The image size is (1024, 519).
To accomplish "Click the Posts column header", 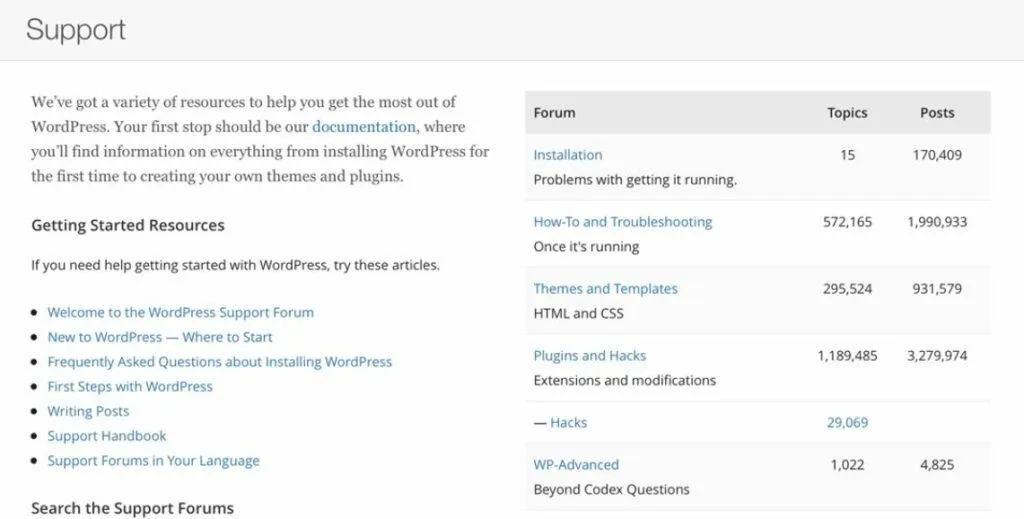I will [x=937, y=112].
